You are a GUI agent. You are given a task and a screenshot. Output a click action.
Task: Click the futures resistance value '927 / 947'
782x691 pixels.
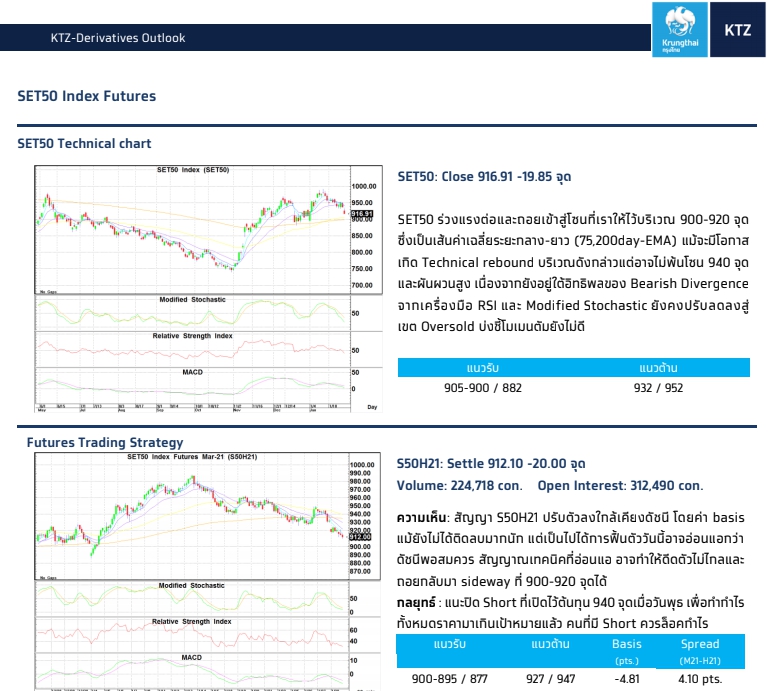[551, 679]
